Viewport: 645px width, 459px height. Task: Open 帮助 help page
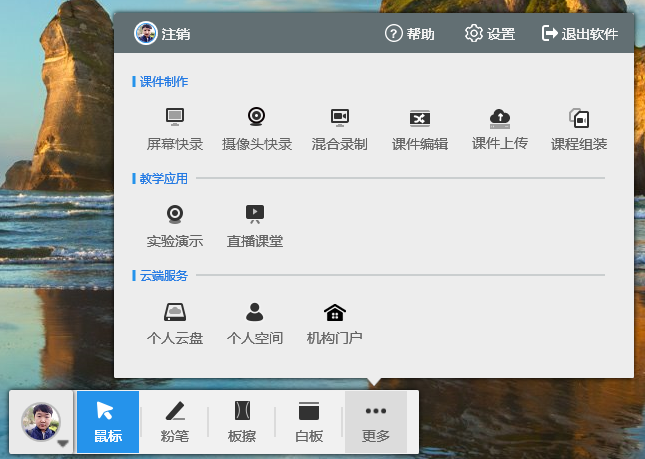point(409,34)
